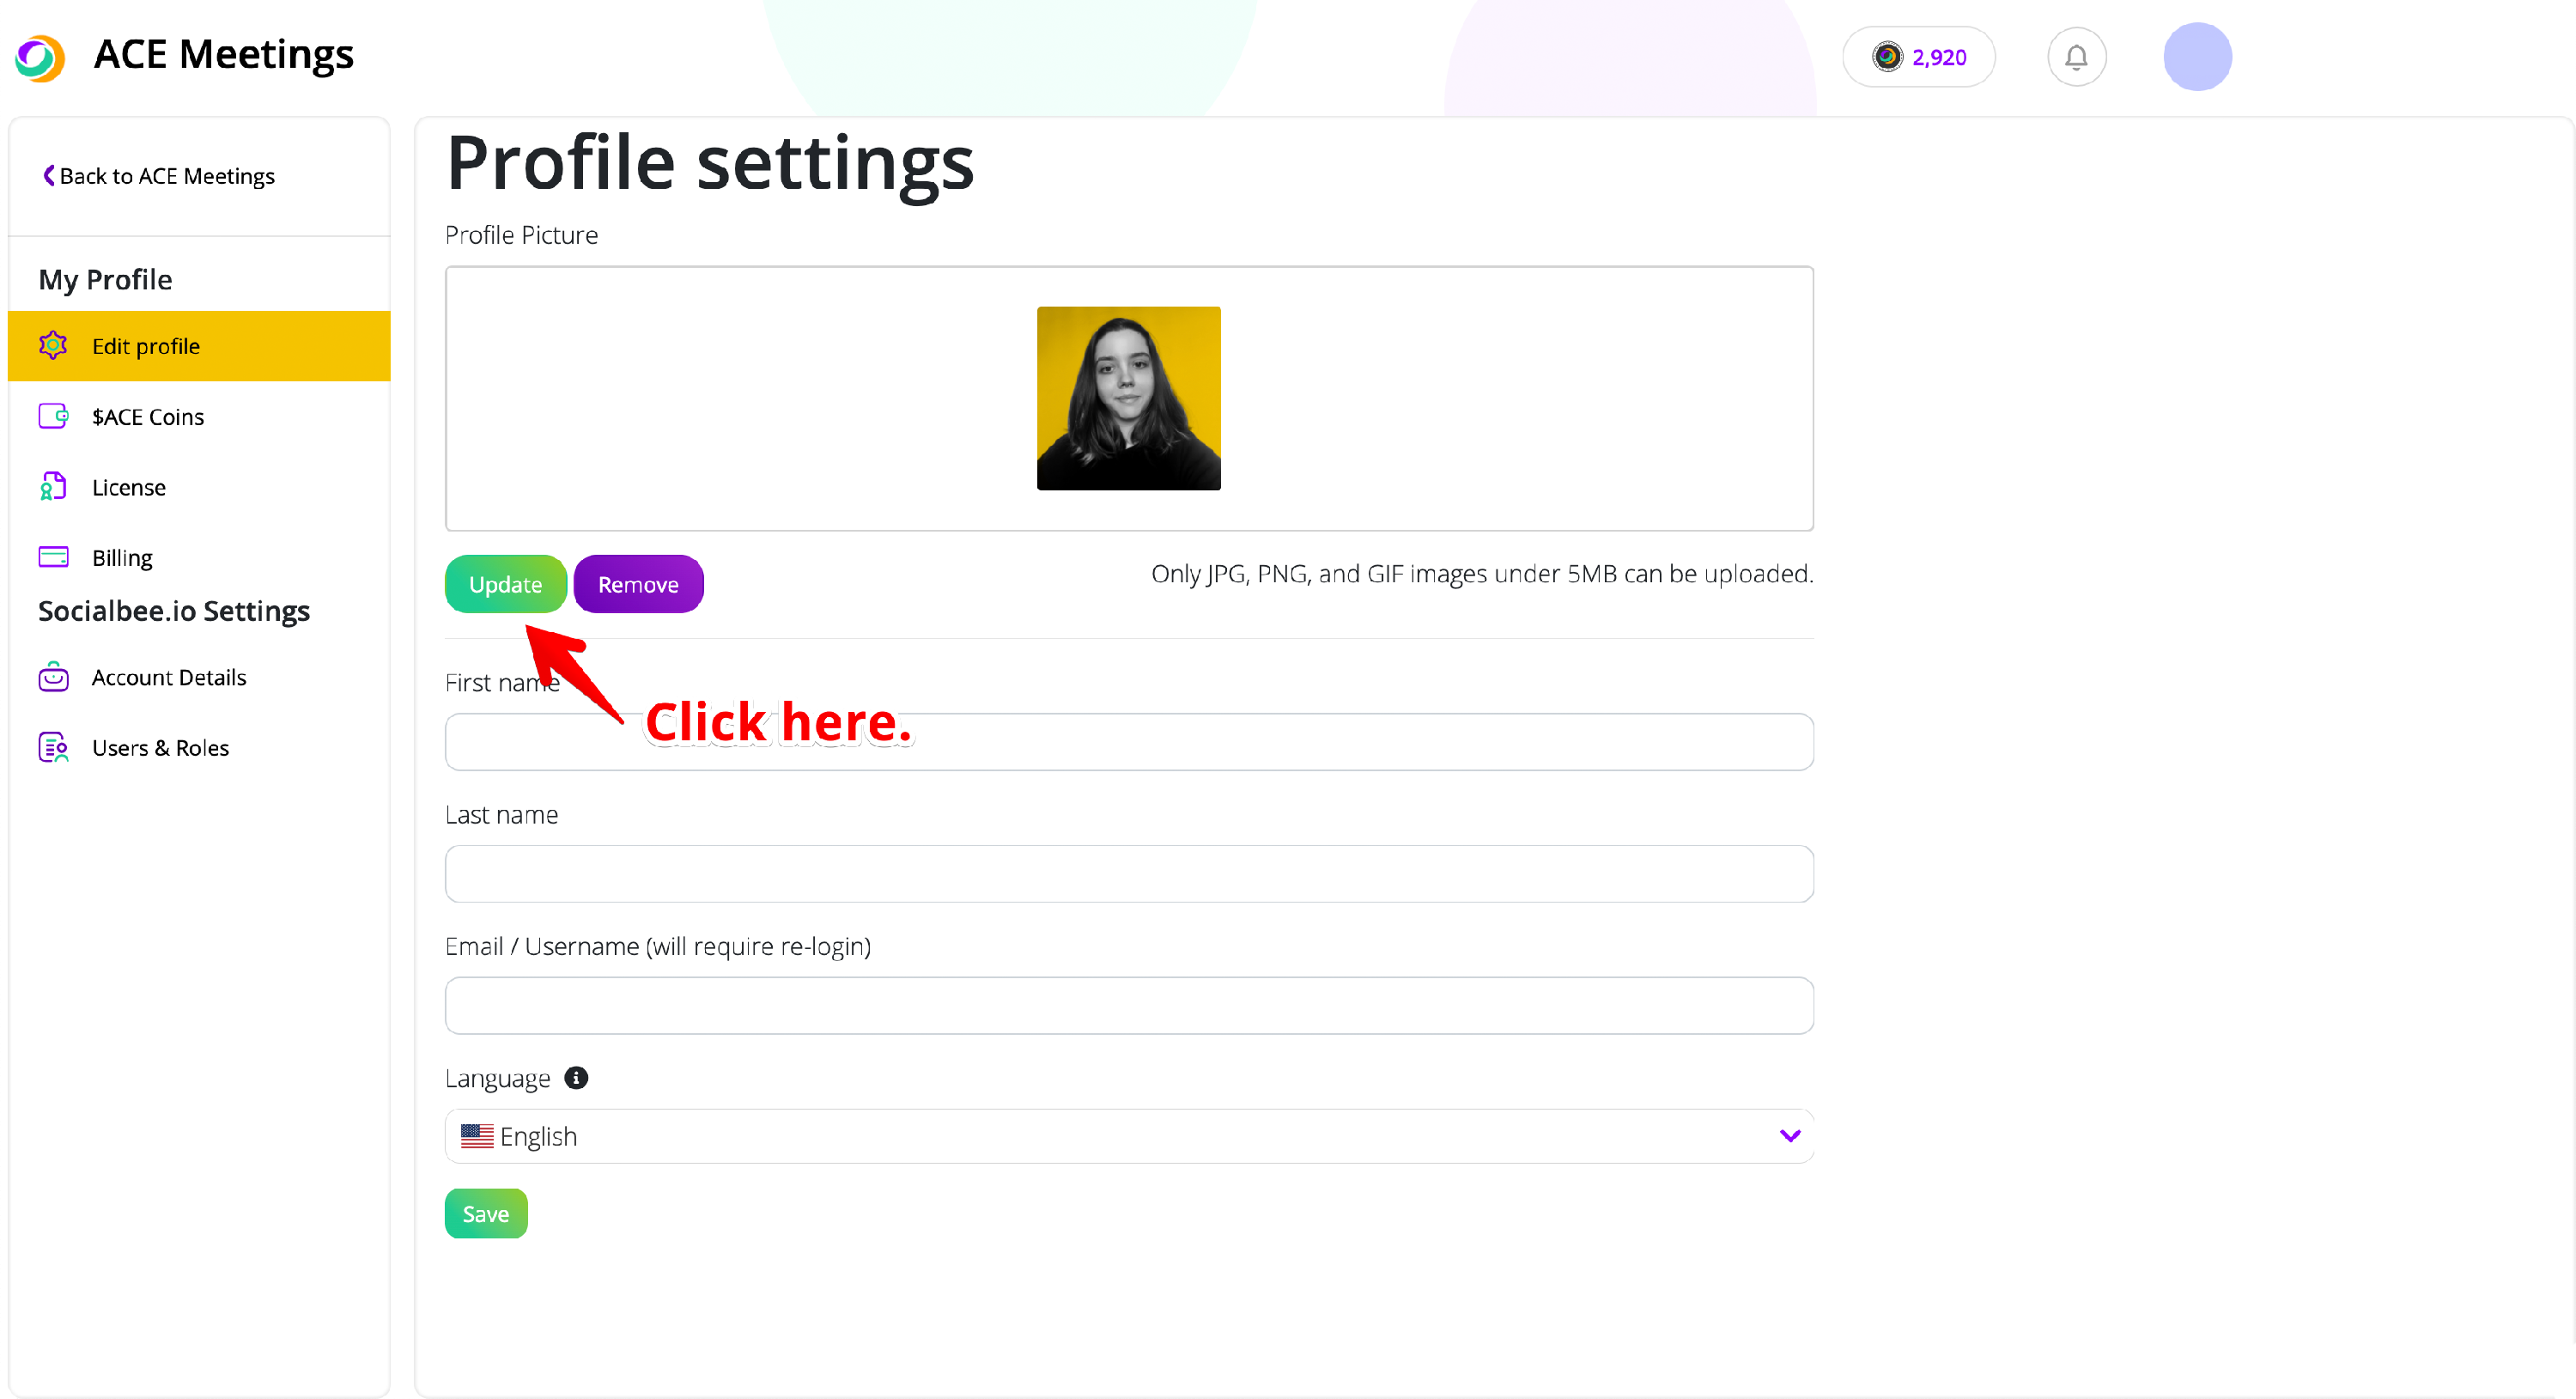Click the Language info icon
This screenshot has height=1399, width=2576.
tap(576, 1078)
